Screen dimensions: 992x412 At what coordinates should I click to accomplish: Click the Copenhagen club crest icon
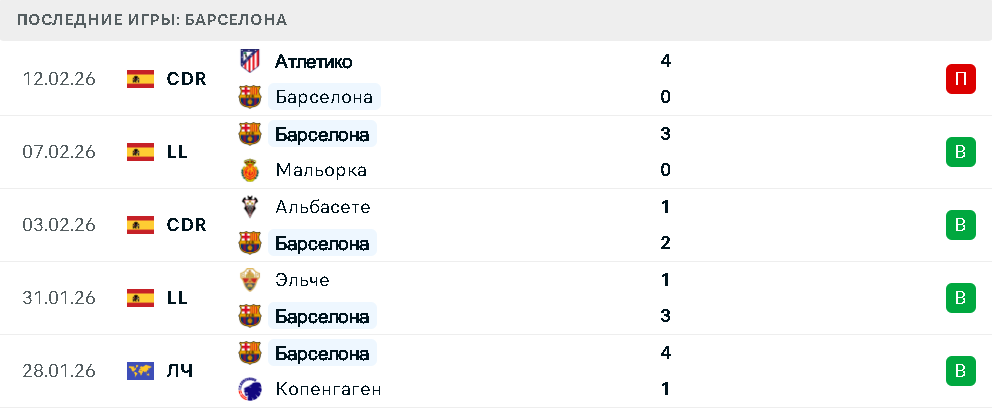pyautogui.click(x=249, y=389)
